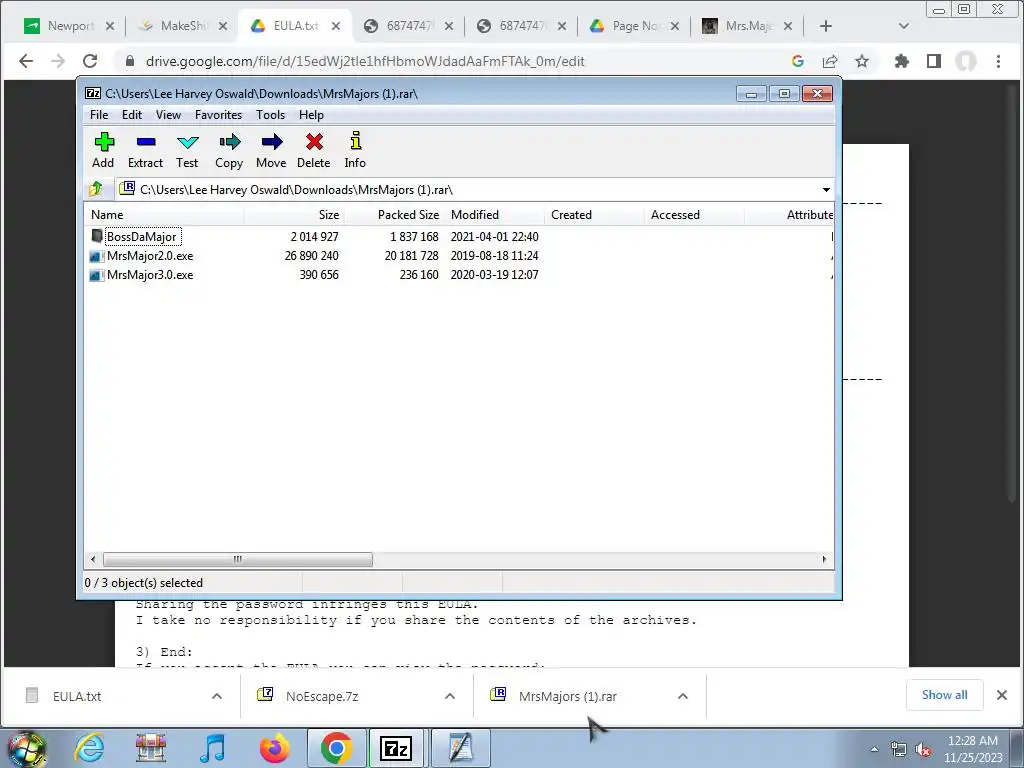Sort by the Size column header
Viewport: 1024px width, 768px height.
pos(294,215)
